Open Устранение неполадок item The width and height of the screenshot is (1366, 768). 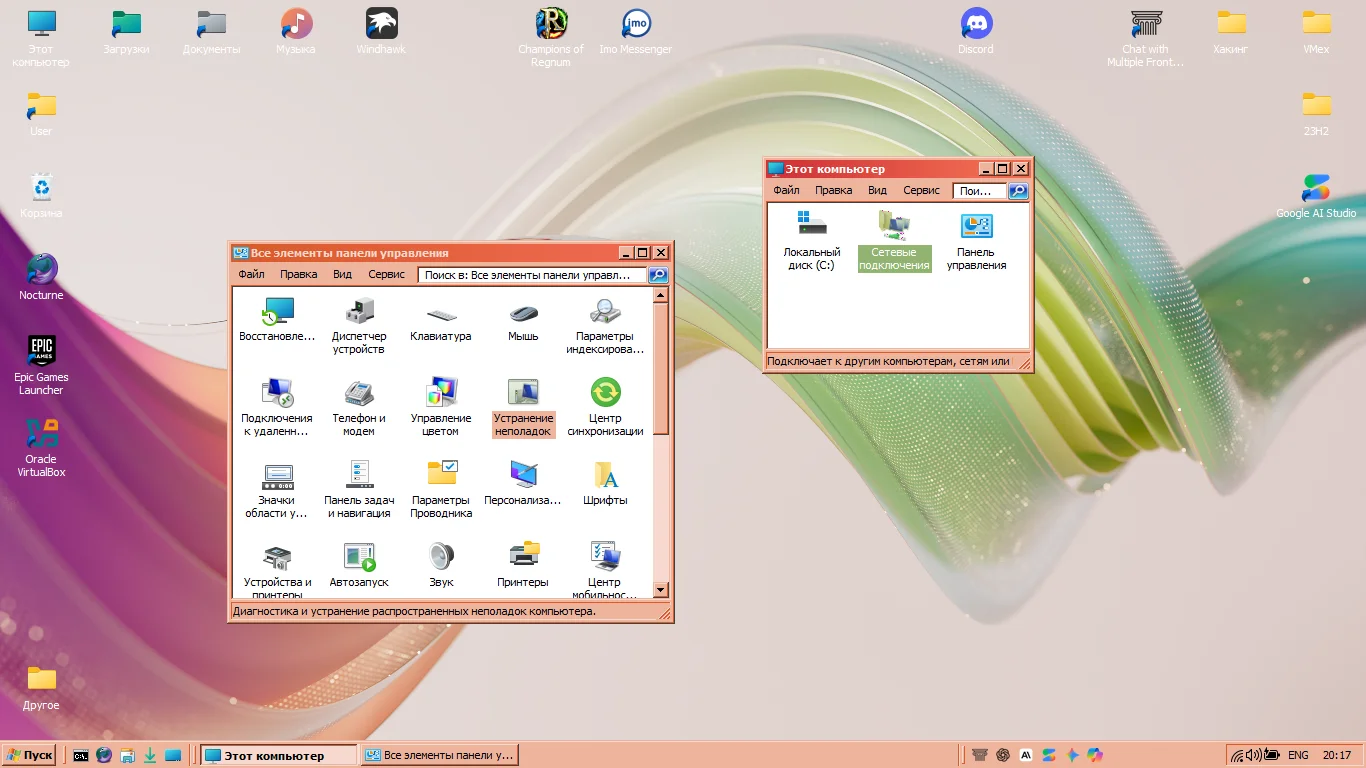coord(523,408)
